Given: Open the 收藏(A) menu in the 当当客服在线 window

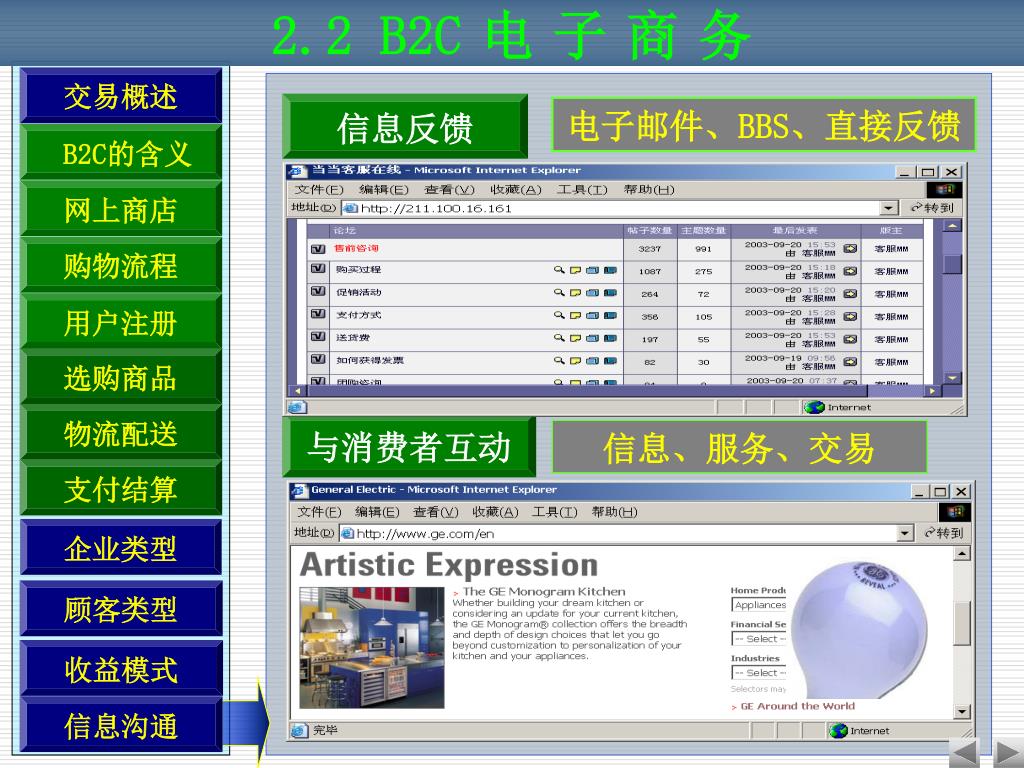Looking at the screenshot, I should (x=516, y=190).
